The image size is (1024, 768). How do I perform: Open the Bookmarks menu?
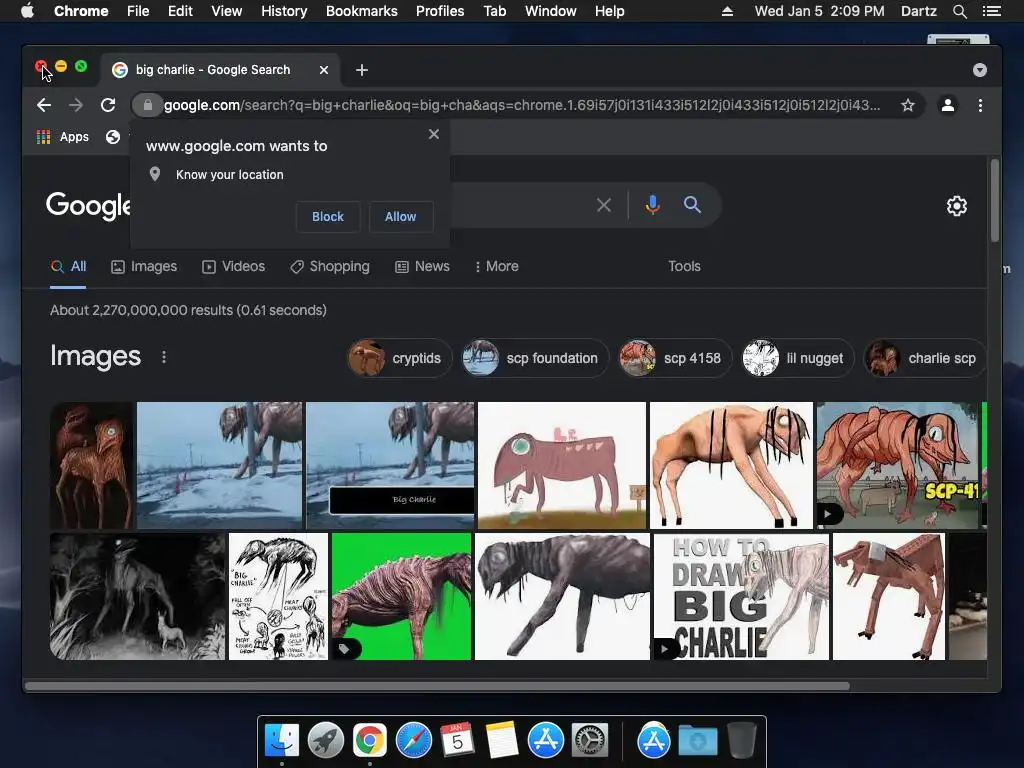click(362, 11)
